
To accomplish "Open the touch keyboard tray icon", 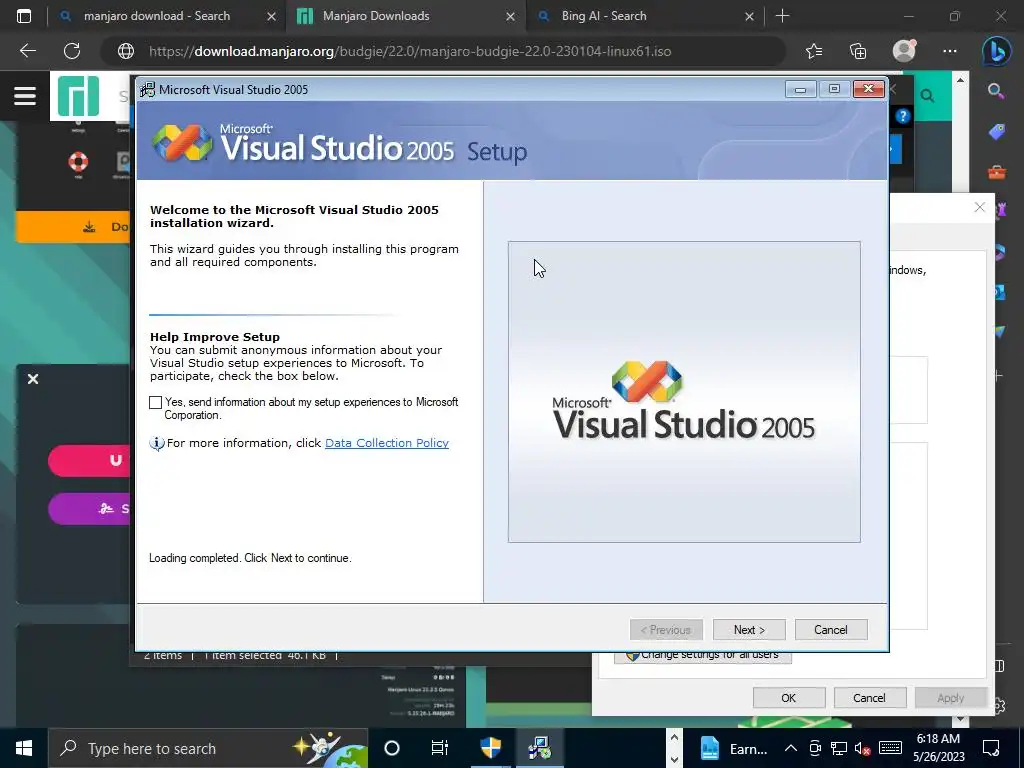I will pyautogui.click(x=890, y=748).
